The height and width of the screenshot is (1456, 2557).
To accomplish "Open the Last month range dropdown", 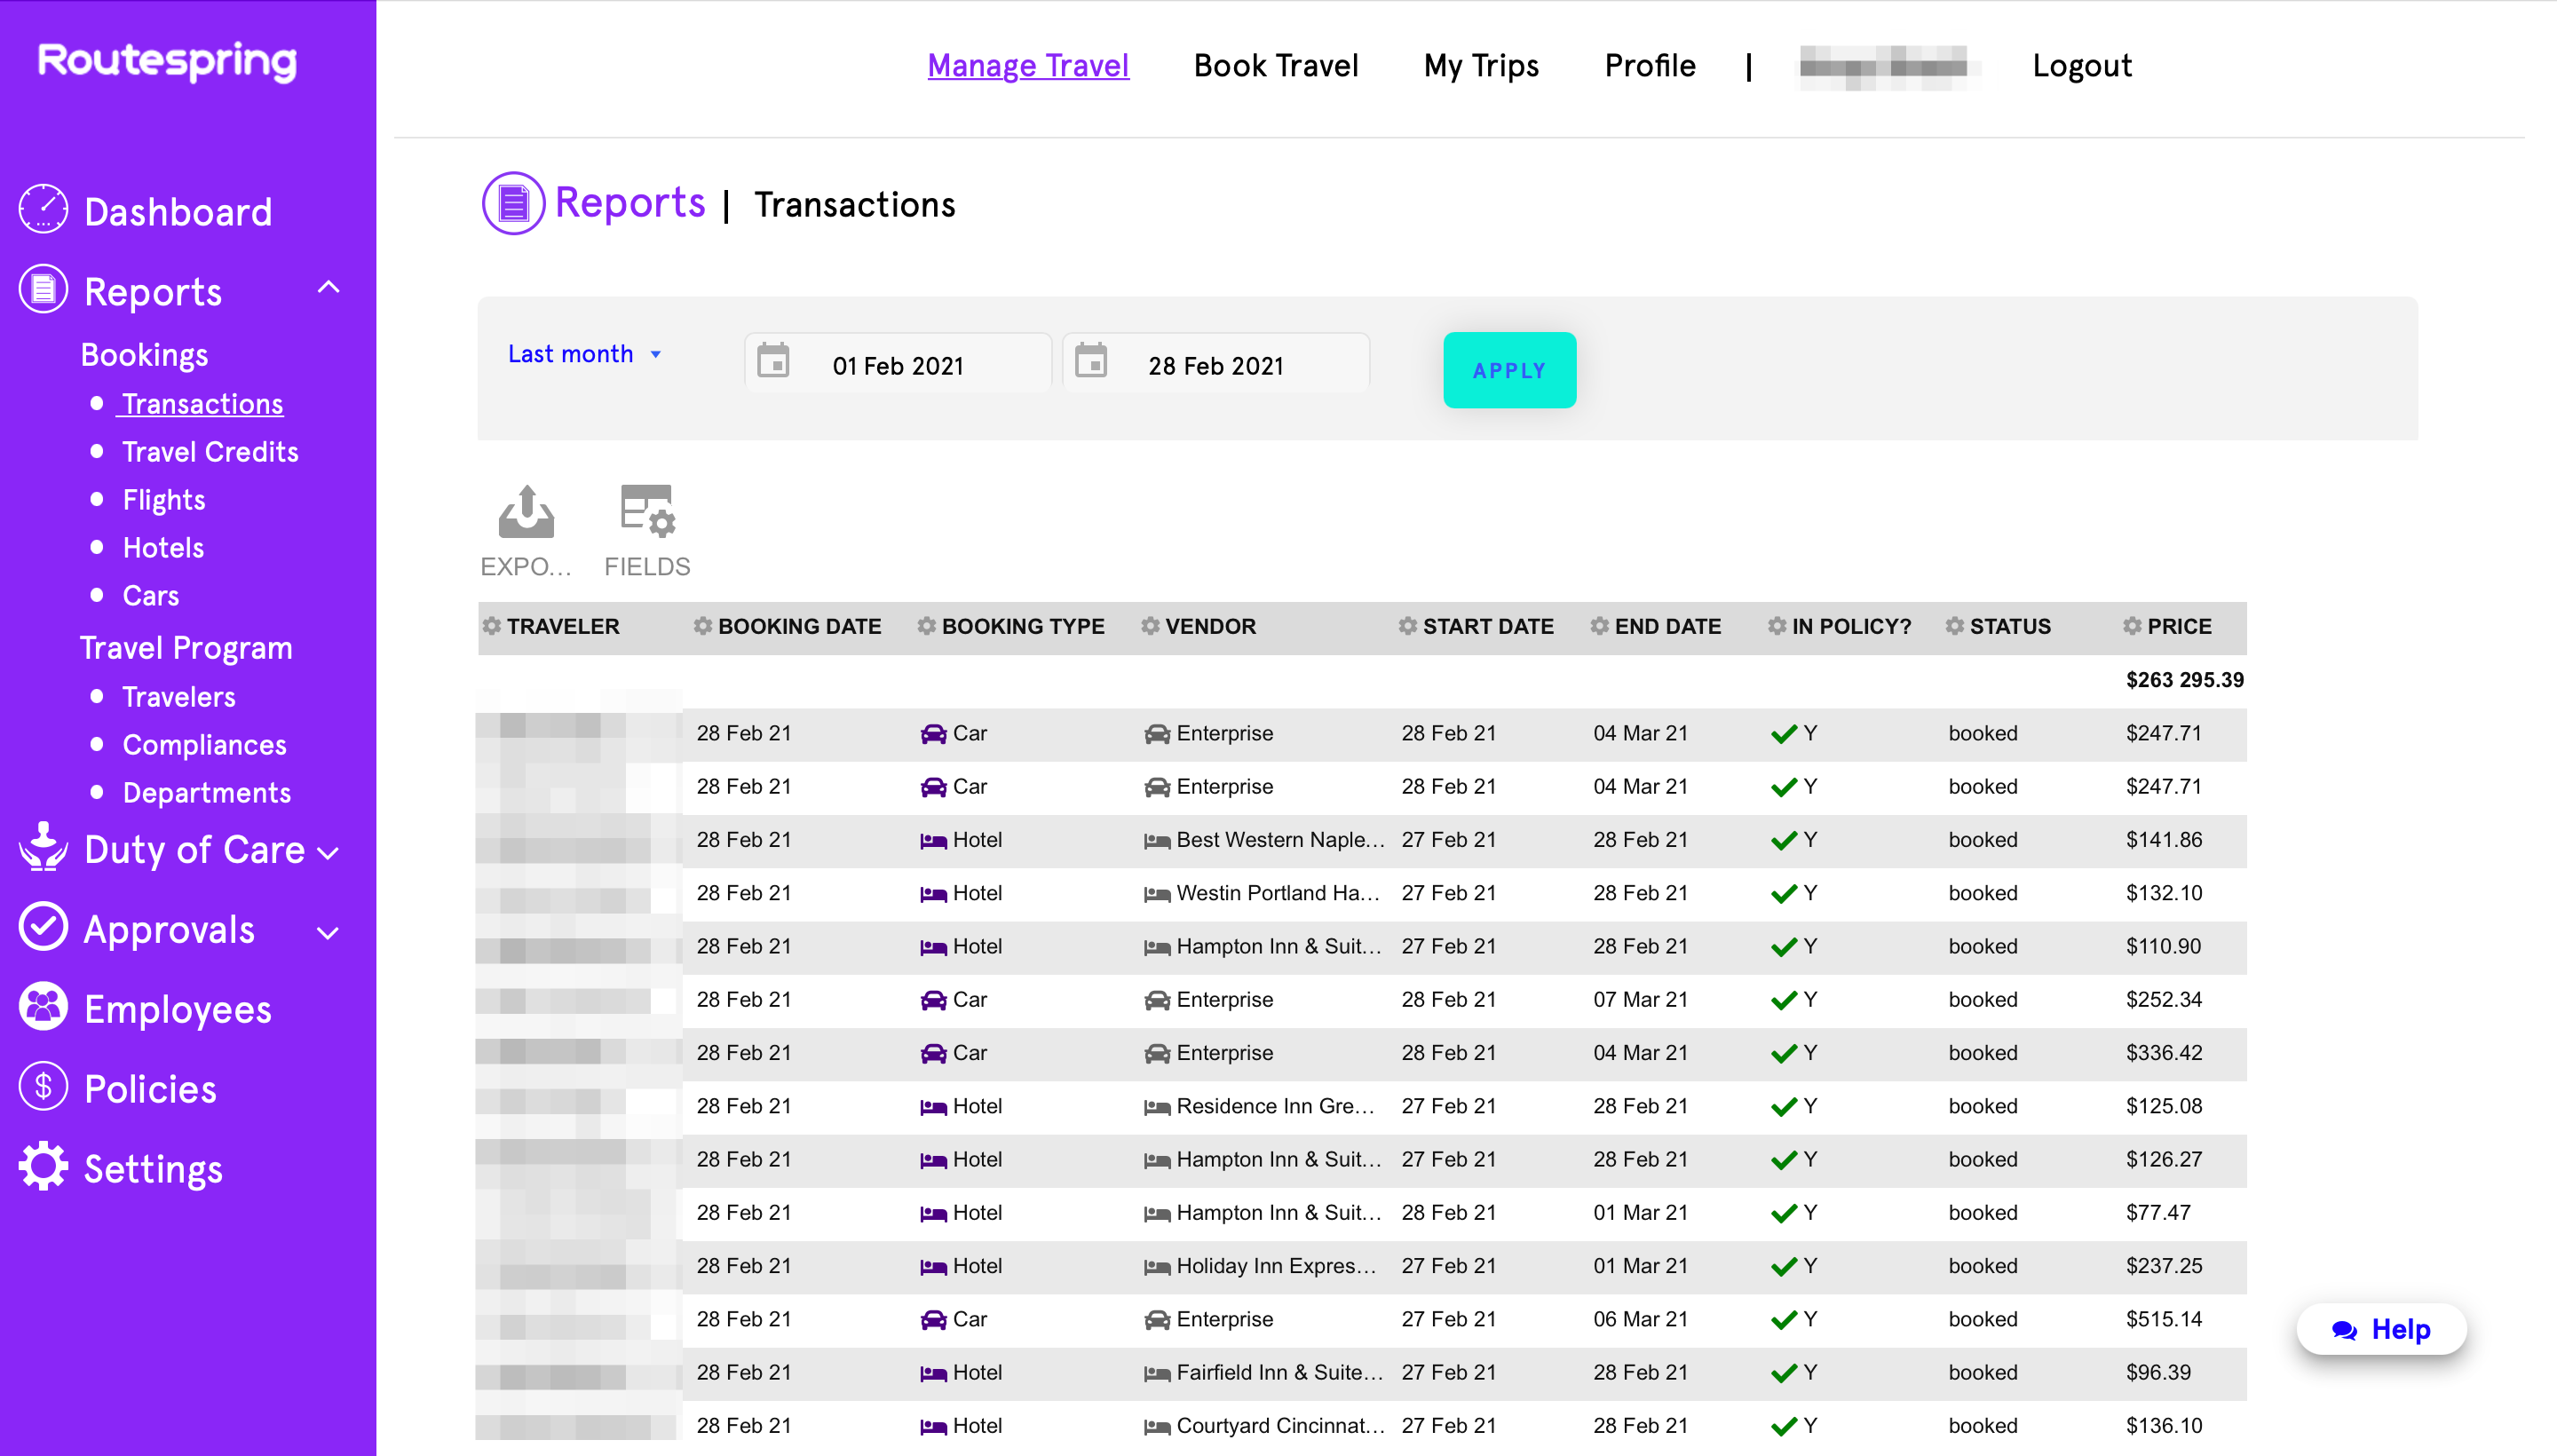I will (x=584, y=354).
